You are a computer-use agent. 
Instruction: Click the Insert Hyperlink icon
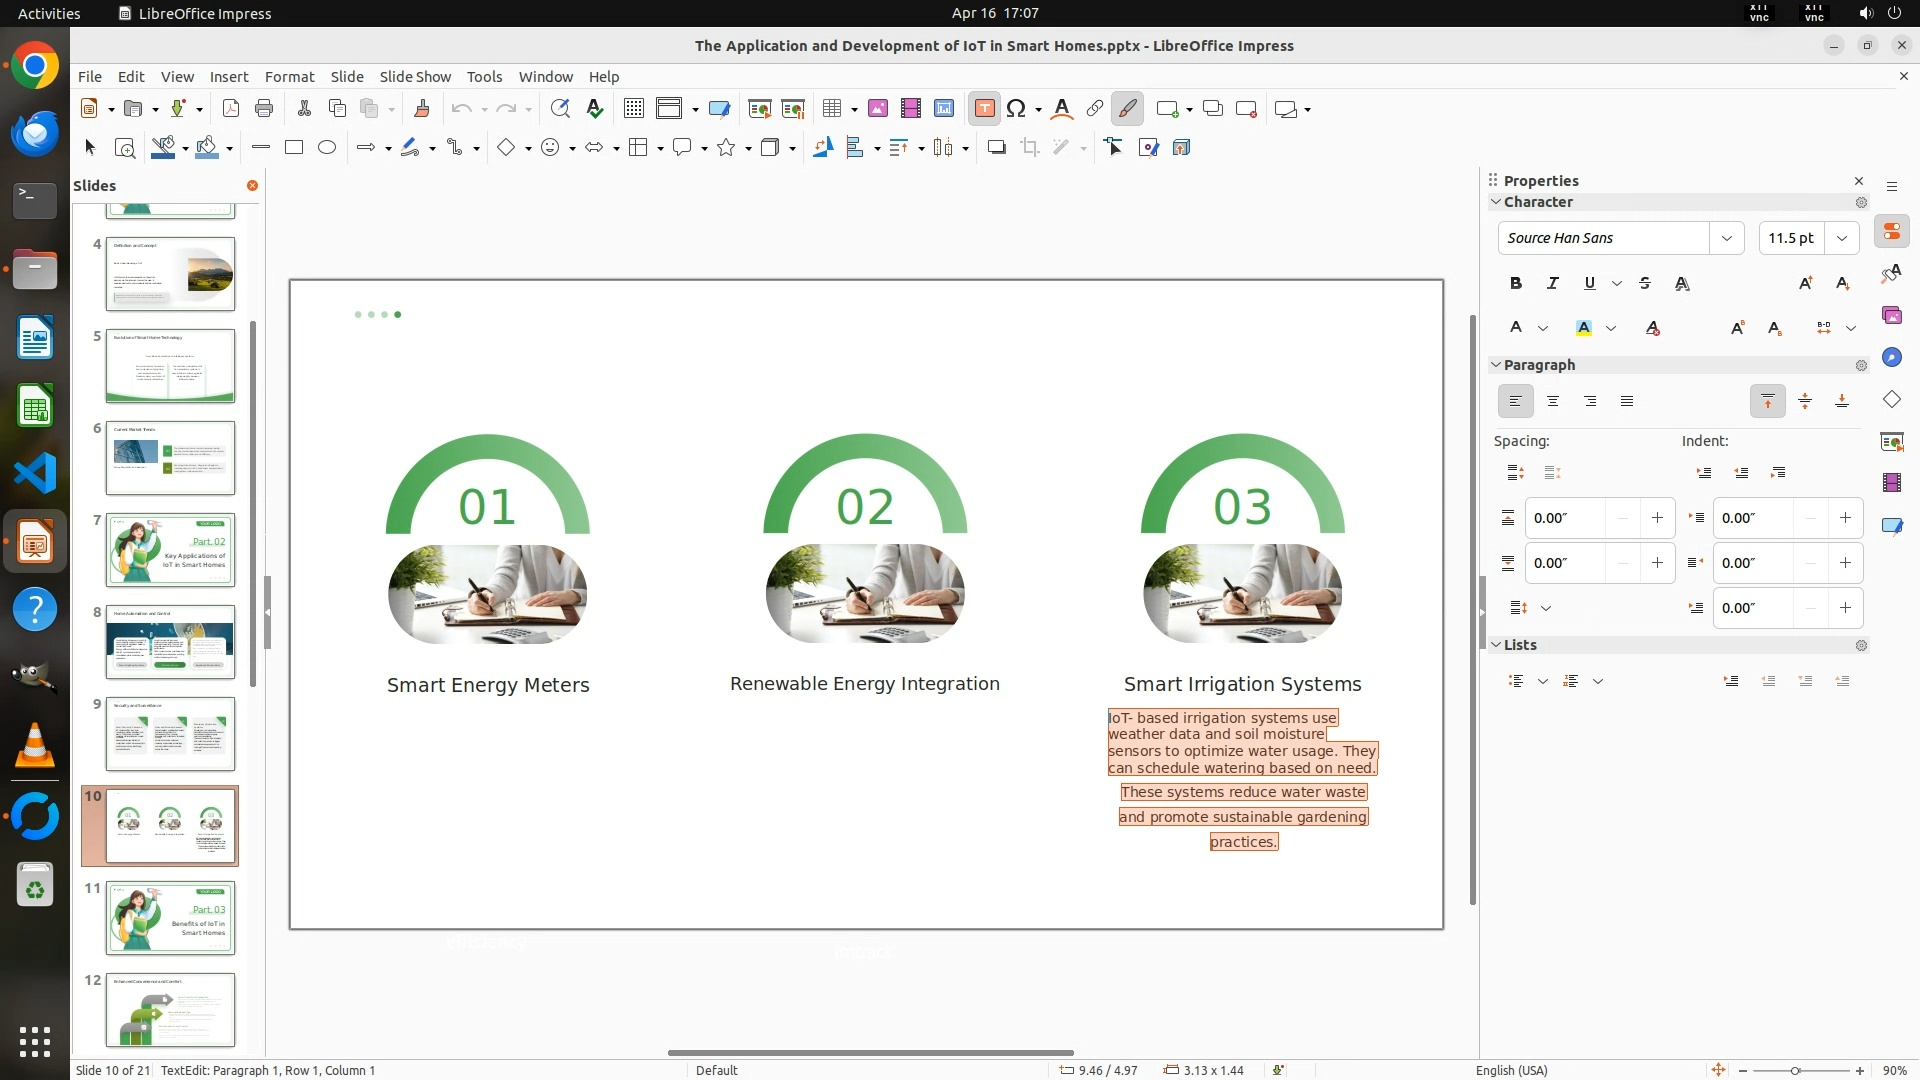pos(1095,109)
